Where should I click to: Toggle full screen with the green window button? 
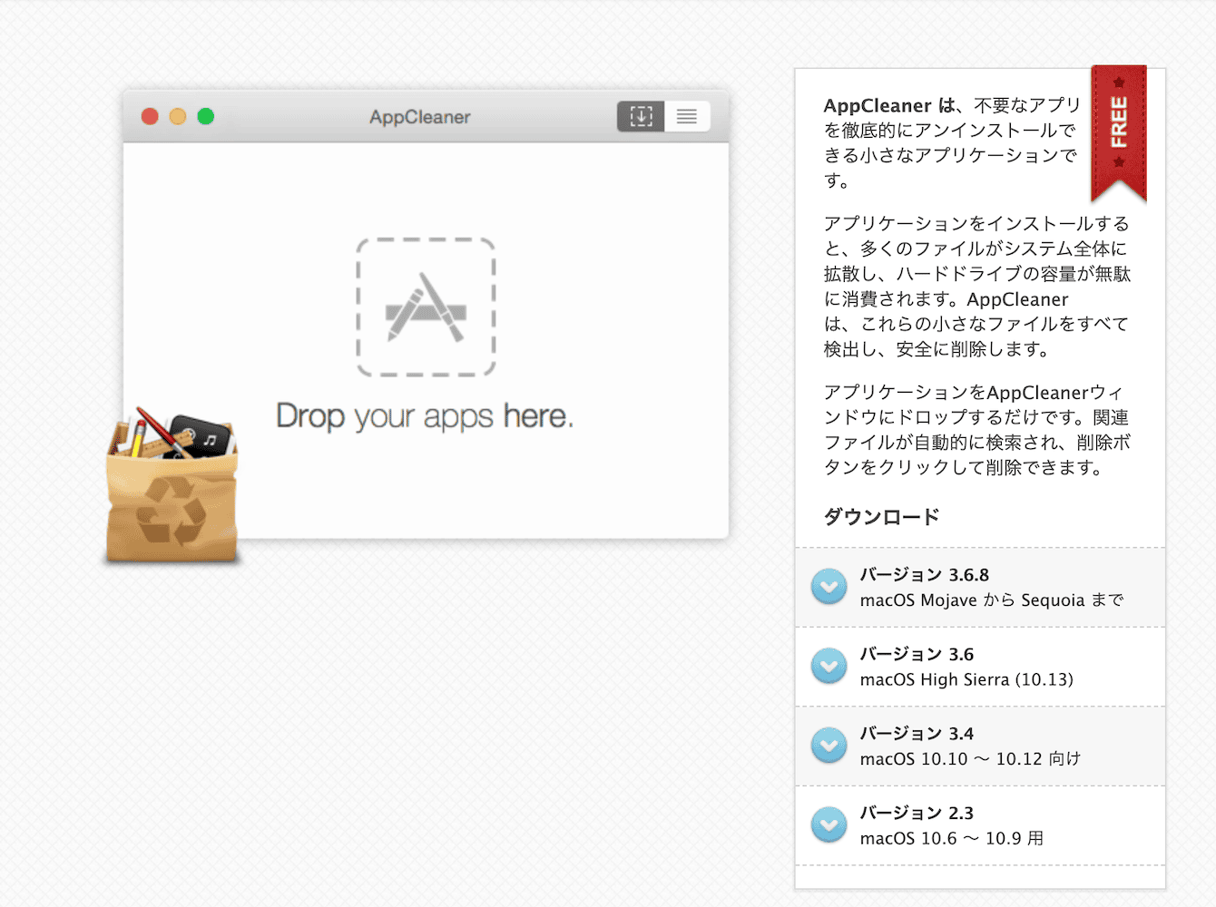click(x=206, y=116)
